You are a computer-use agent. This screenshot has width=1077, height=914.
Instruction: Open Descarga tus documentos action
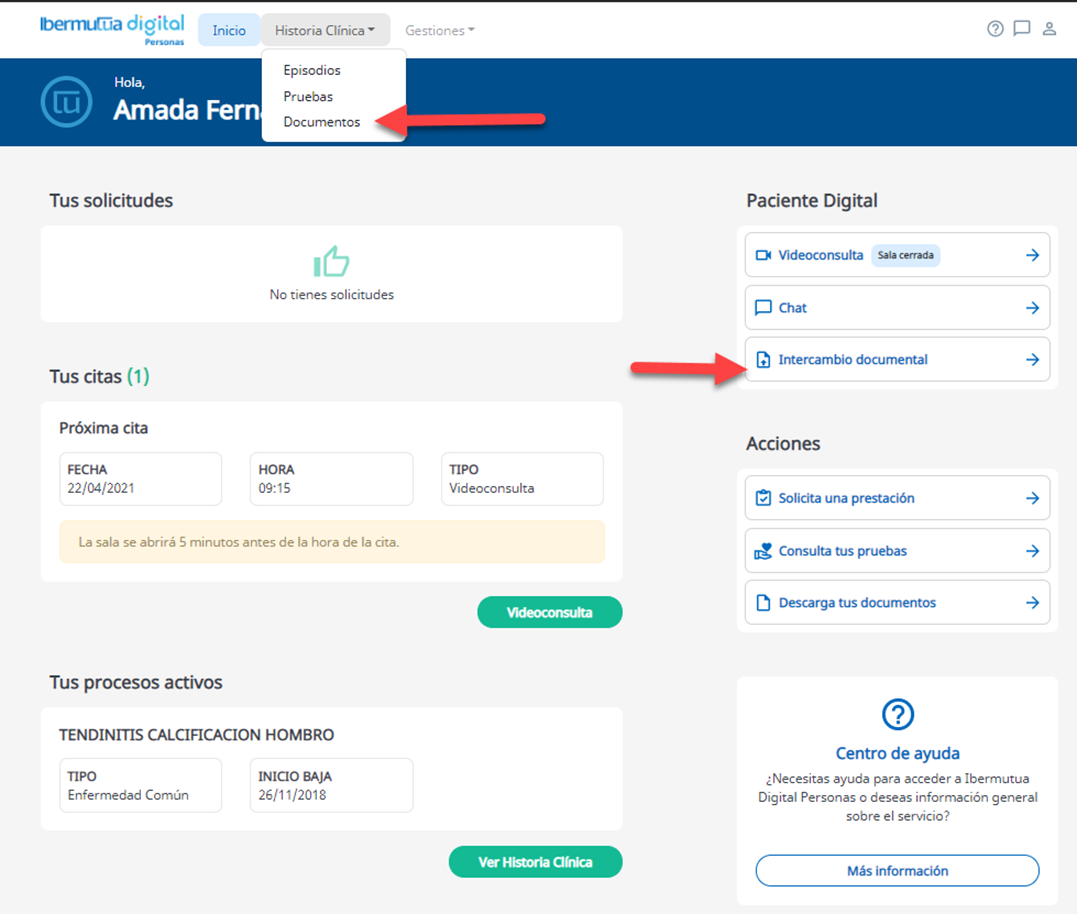pos(897,602)
